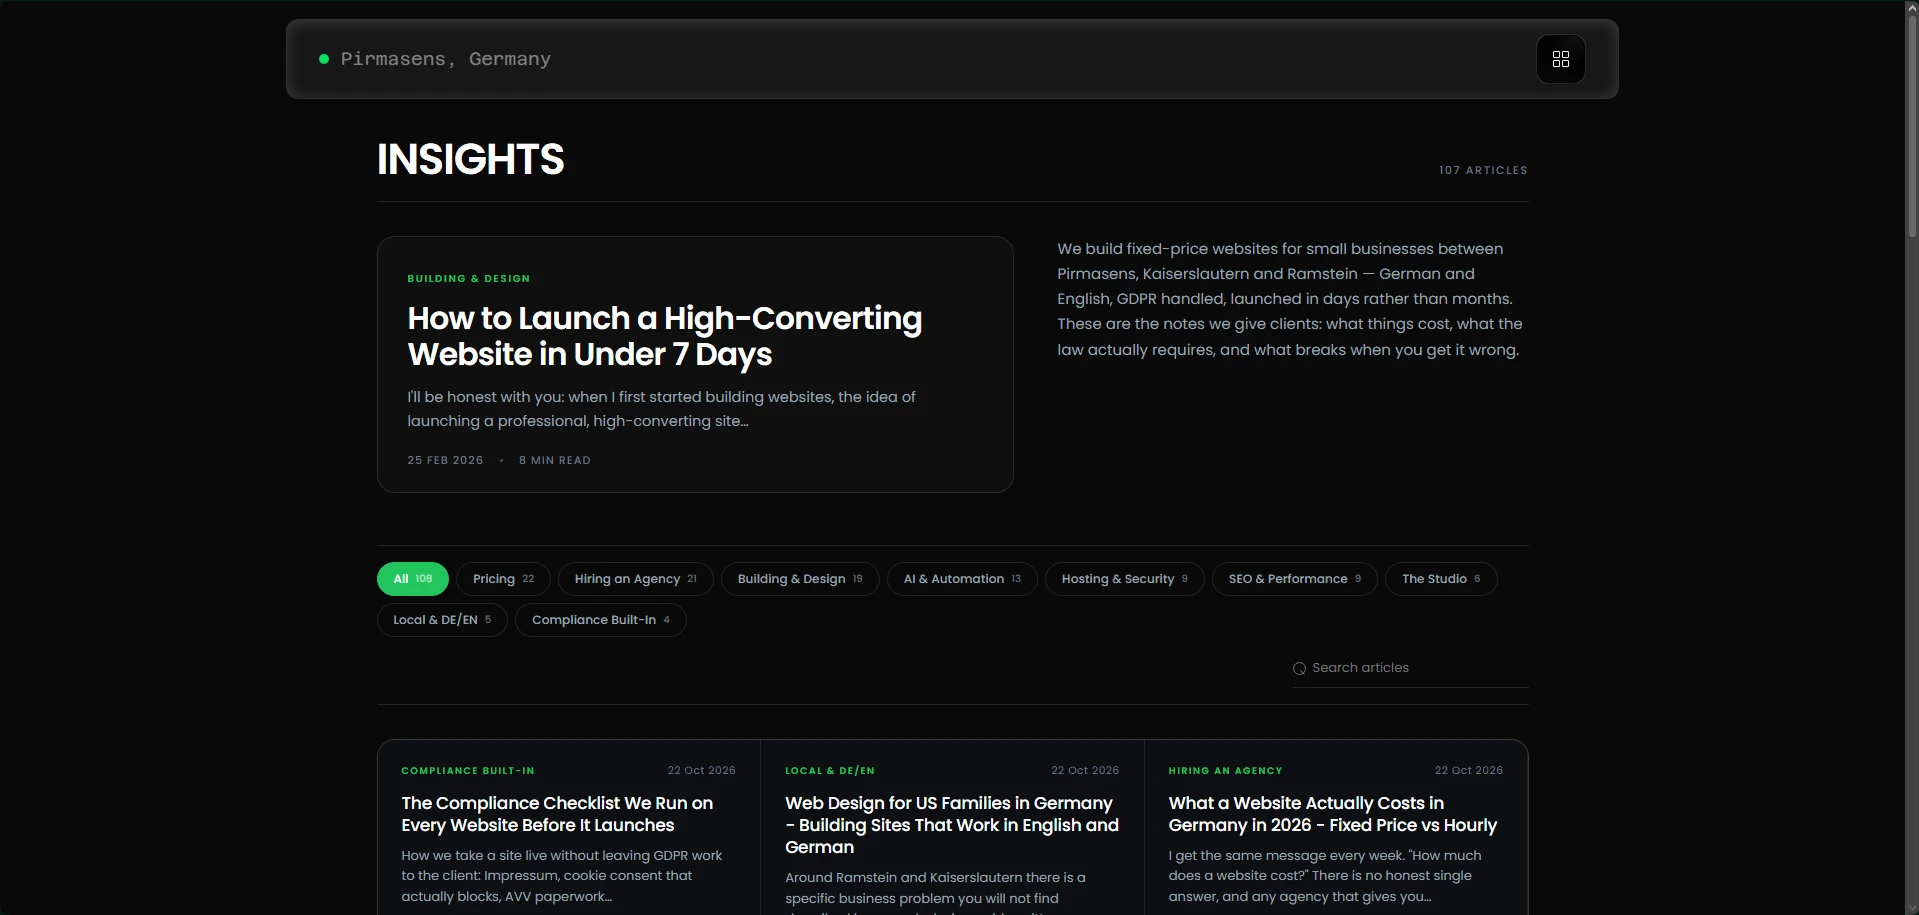Click the Hiring an Agency card label

click(1225, 771)
